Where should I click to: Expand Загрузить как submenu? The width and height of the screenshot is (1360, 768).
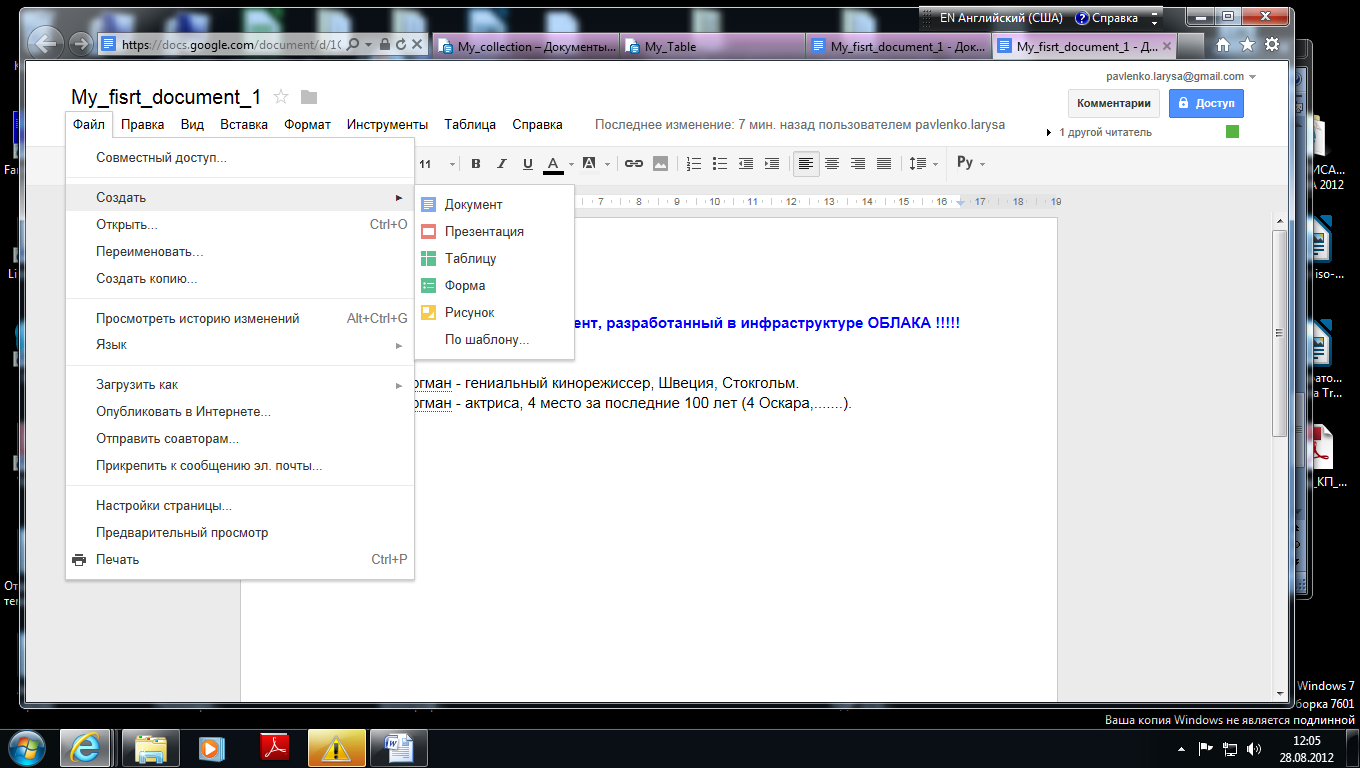click(x=240, y=385)
